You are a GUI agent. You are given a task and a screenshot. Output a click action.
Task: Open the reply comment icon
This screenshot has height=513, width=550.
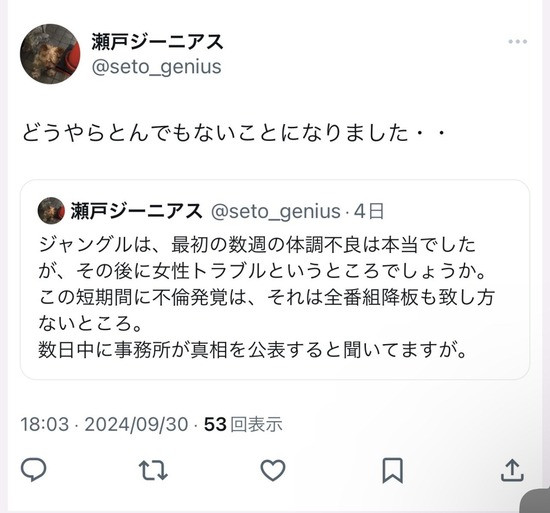tap(34, 470)
